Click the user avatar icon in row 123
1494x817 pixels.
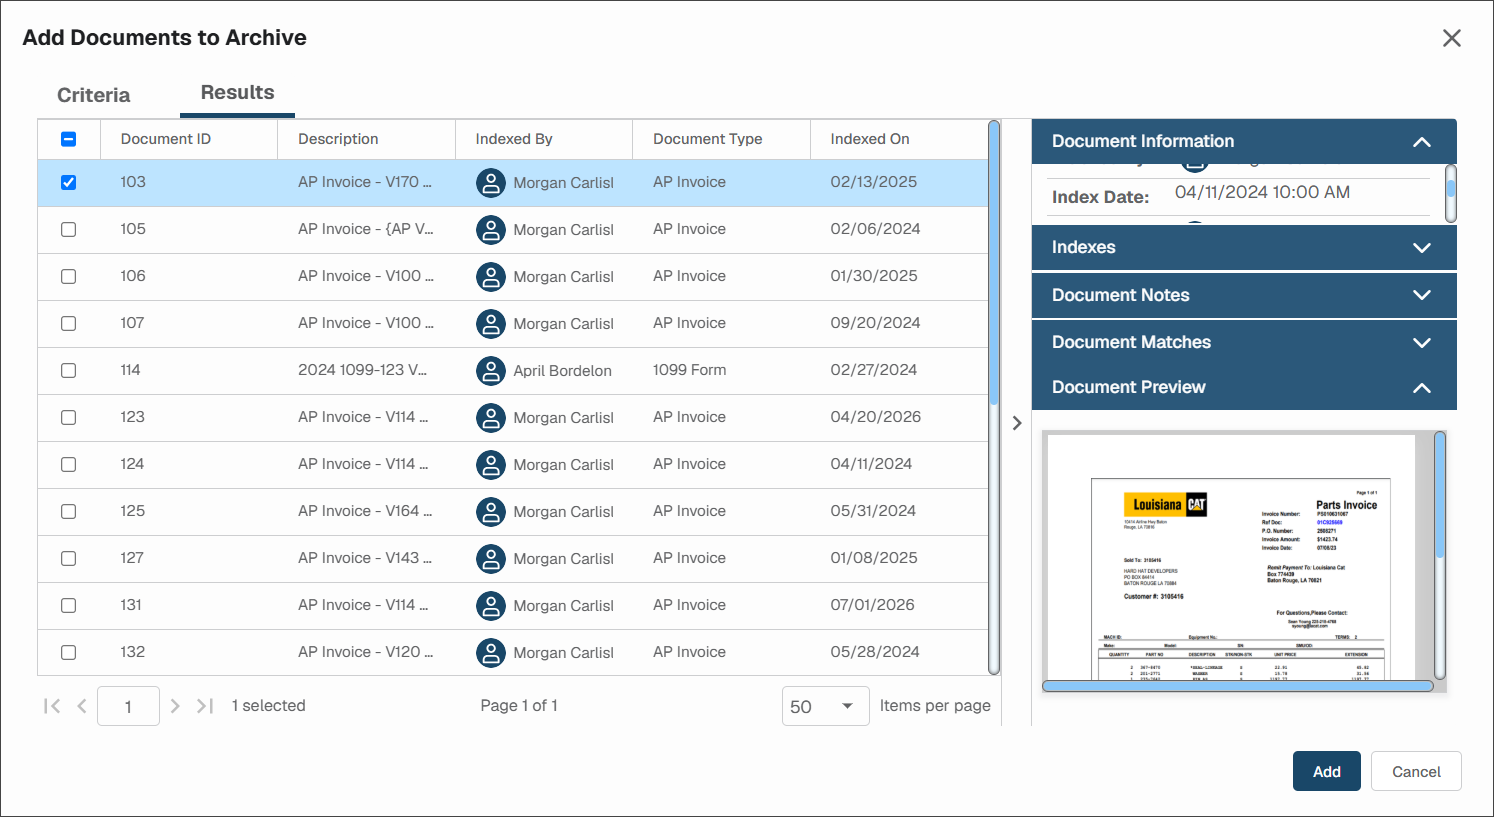[490, 418]
